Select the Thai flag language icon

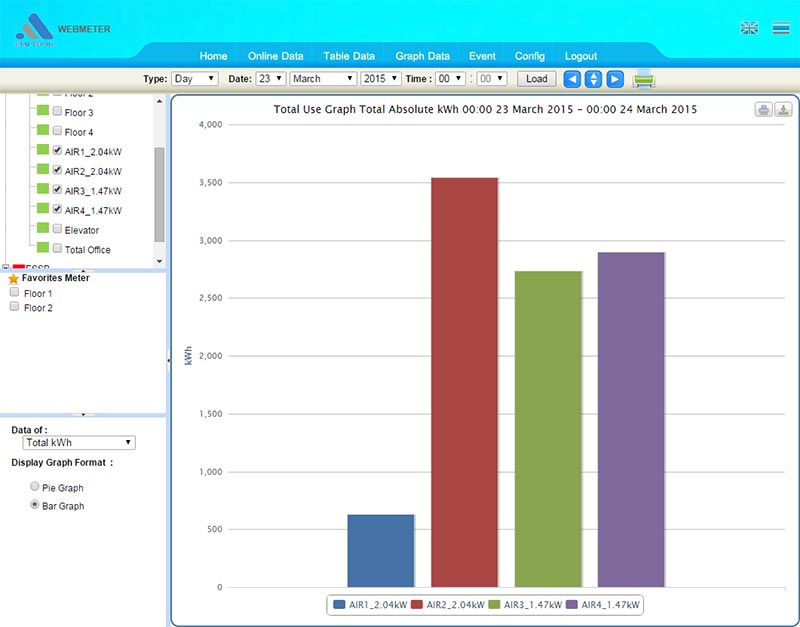(782, 27)
